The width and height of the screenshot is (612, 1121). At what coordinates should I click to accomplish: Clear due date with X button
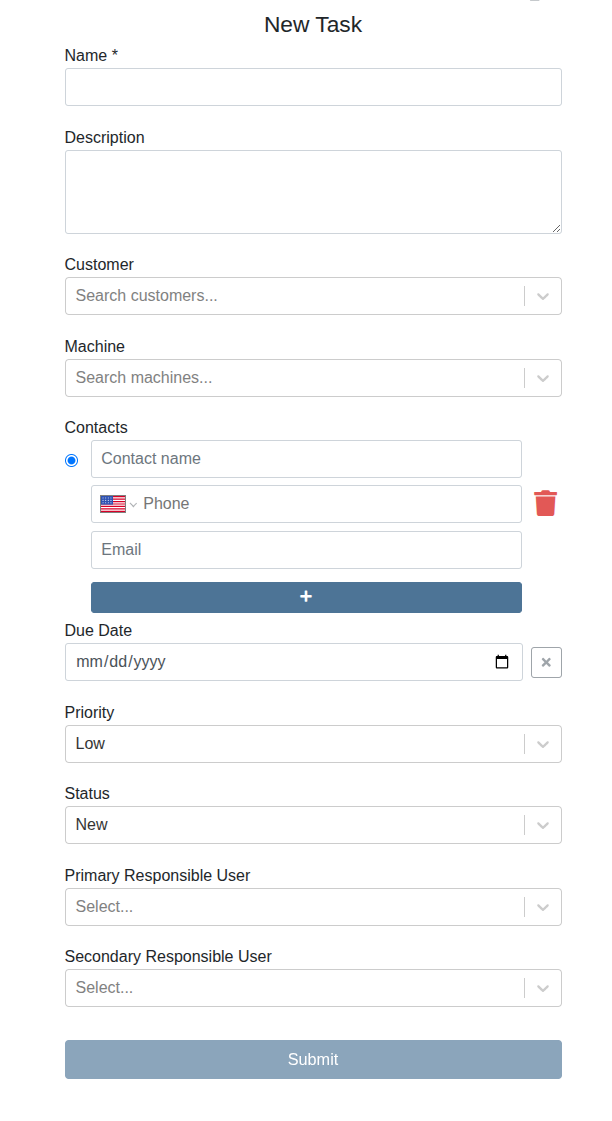(x=546, y=663)
